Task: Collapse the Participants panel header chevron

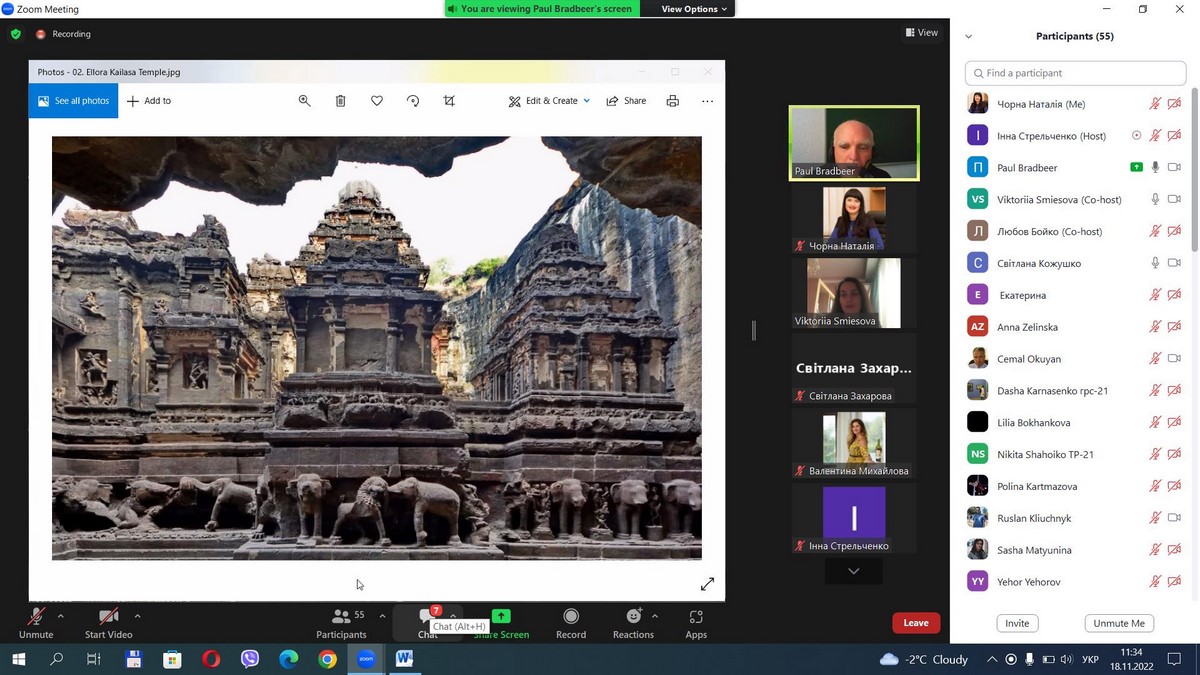Action: click(968, 37)
